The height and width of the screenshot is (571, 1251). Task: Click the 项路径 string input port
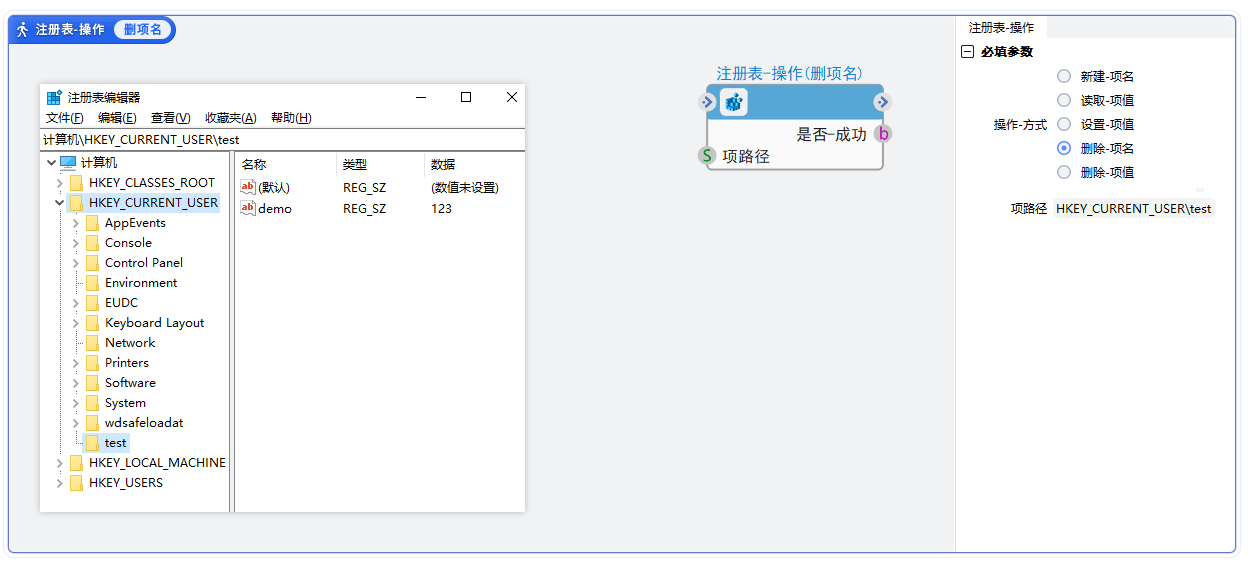(x=707, y=156)
